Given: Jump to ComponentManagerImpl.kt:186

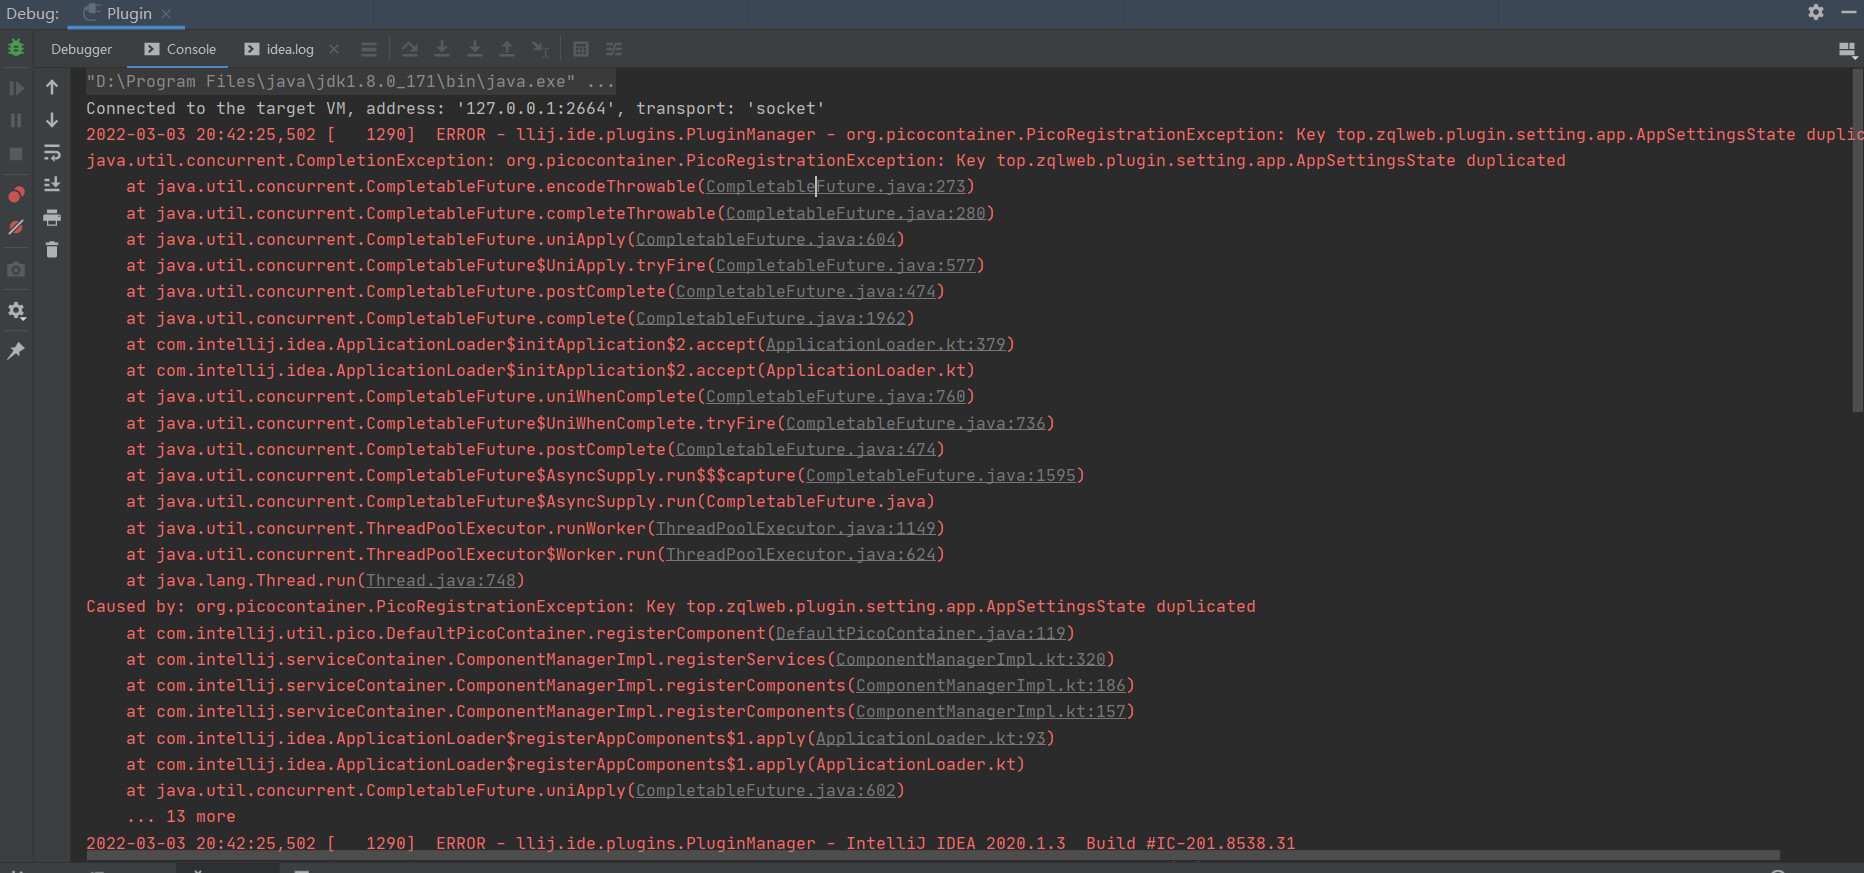Looking at the screenshot, I should click(x=991, y=685).
